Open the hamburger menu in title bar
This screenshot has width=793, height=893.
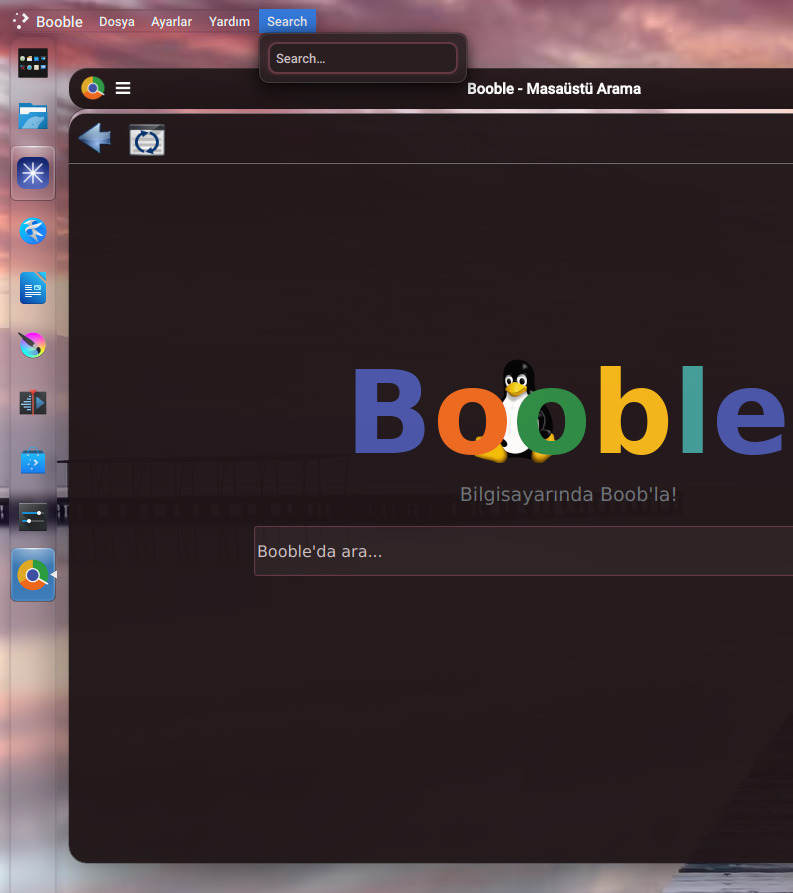[x=123, y=88]
